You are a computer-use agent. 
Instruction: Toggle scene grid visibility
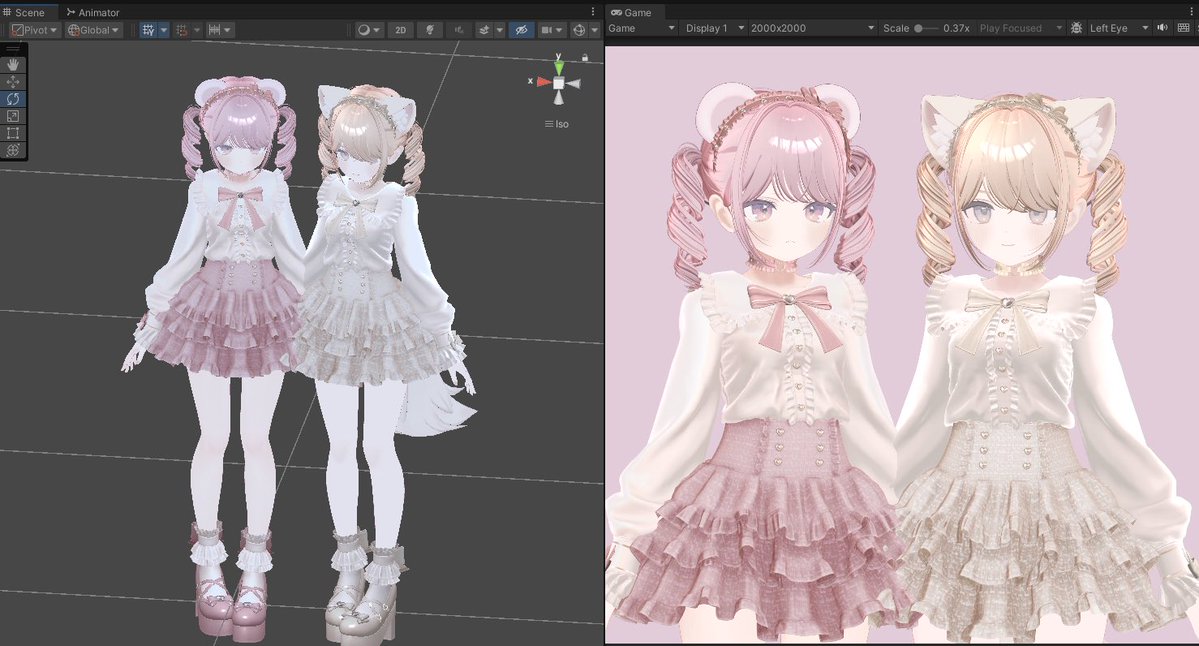[148, 30]
